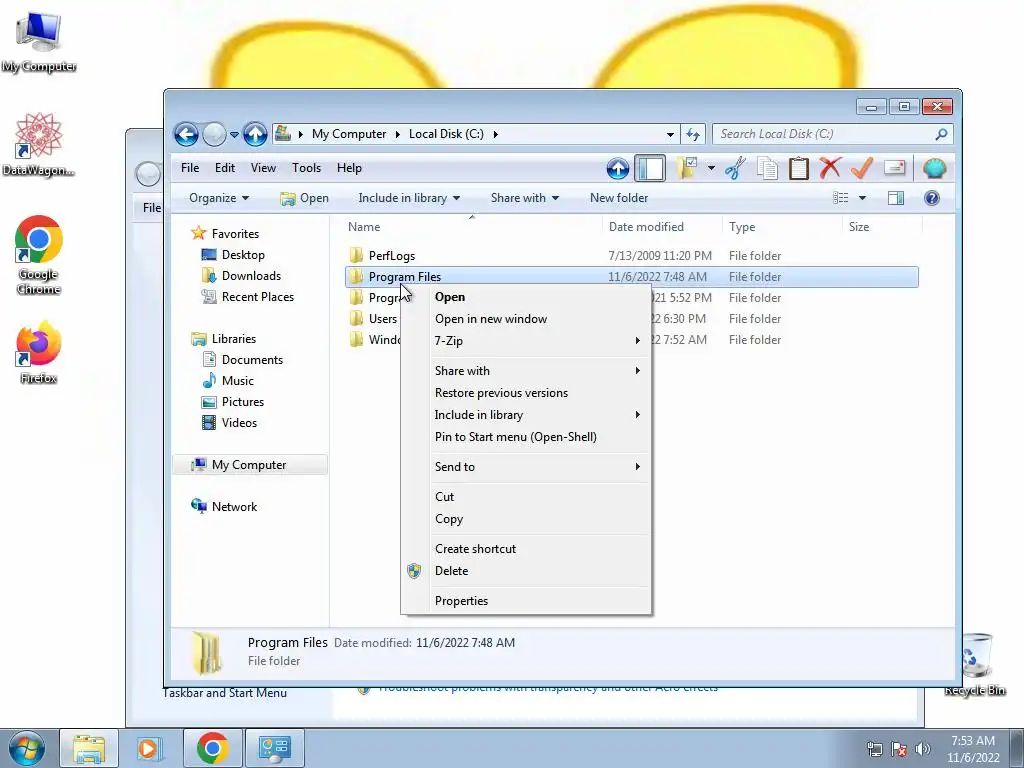Click the Open command bar button
The image size is (1024, 768).
[304, 198]
